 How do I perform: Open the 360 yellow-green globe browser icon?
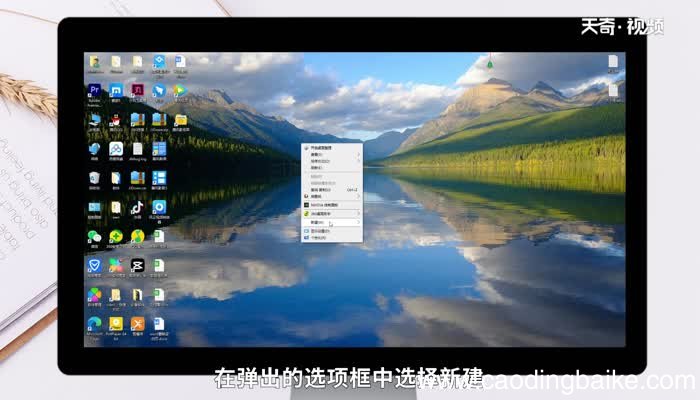[138, 236]
